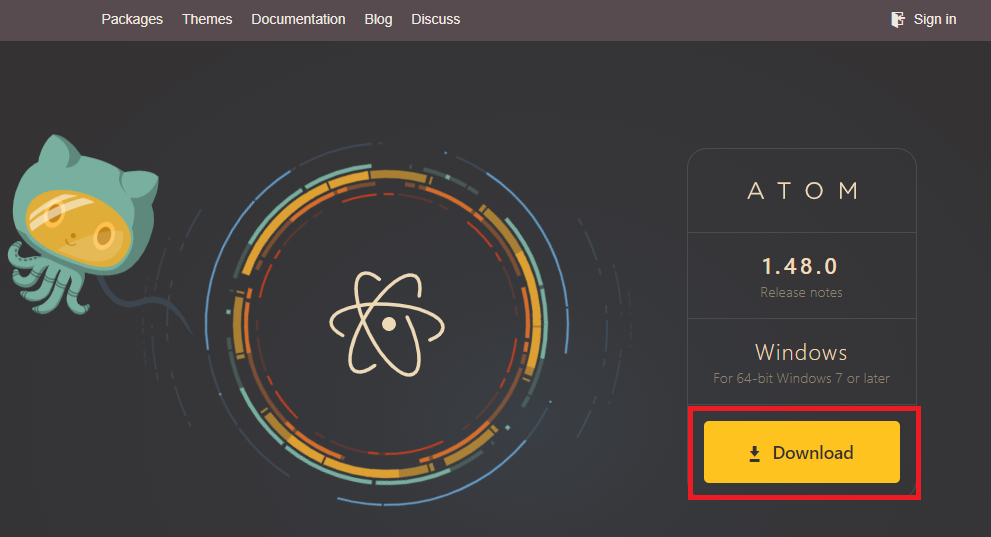The image size is (991, 537).
Task: Open the Discuss forum link
Action: tap(435, 20)
